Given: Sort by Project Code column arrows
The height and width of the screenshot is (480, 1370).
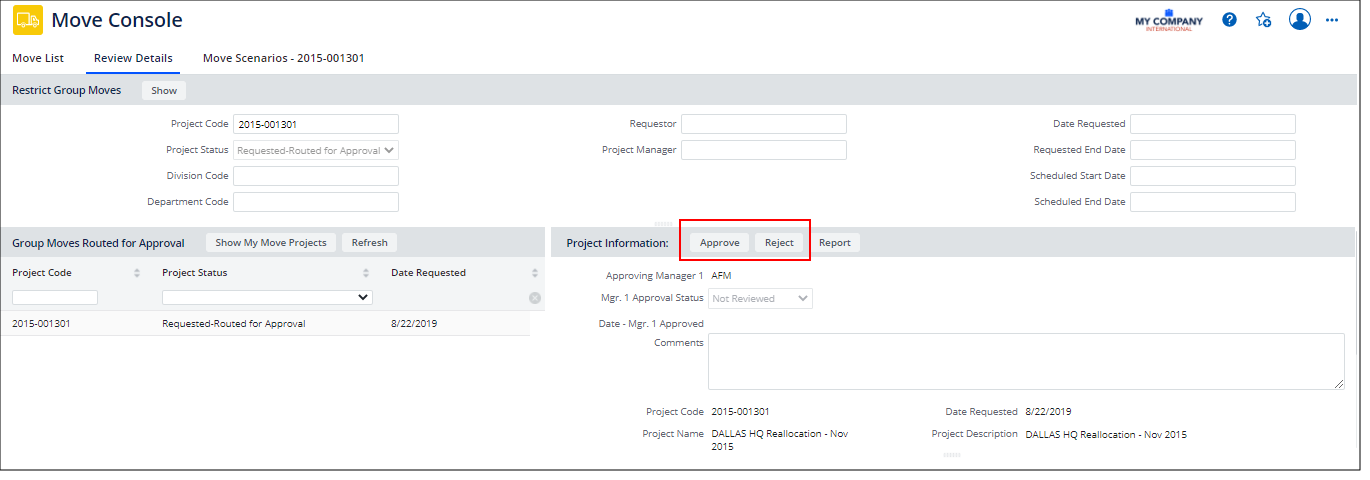Looking at the screenshot, I should pyautogui.click(x=137, y=273).
